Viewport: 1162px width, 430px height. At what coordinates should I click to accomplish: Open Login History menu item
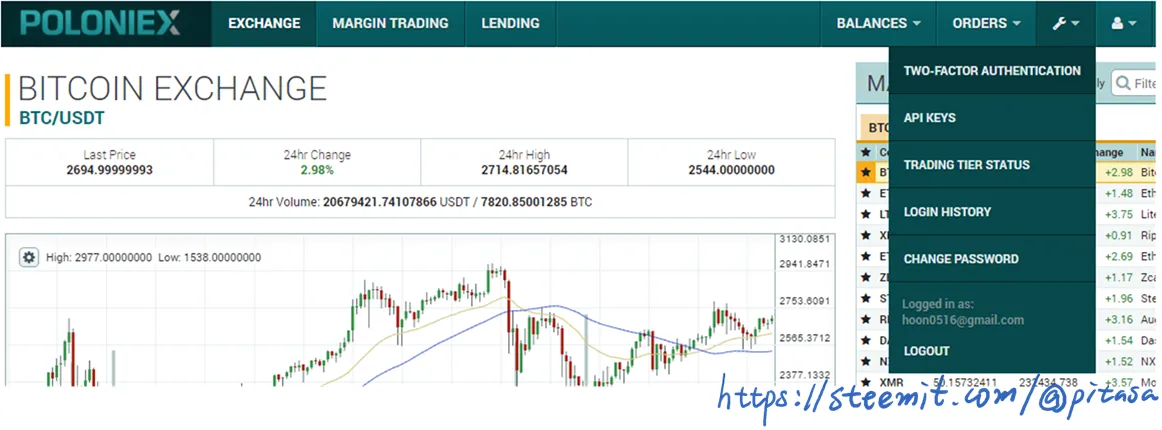992,212
